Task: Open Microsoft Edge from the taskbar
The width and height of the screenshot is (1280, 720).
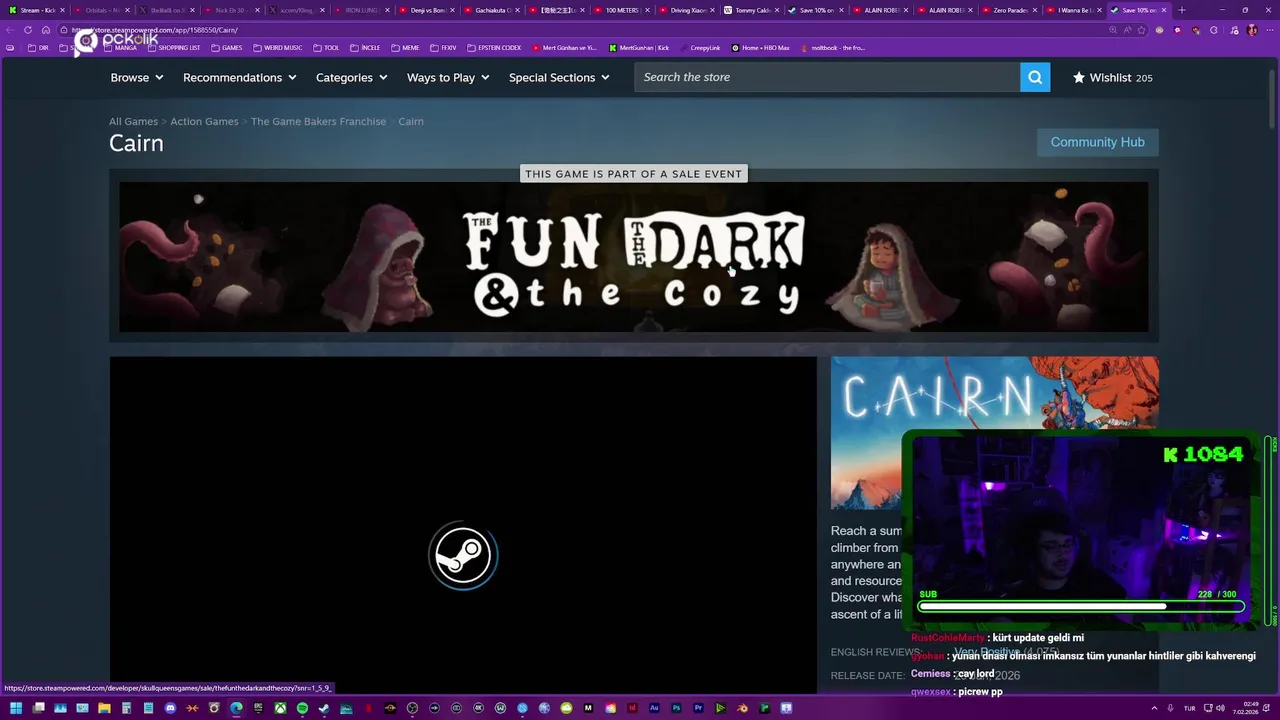Action: click(x=236, y=708)
